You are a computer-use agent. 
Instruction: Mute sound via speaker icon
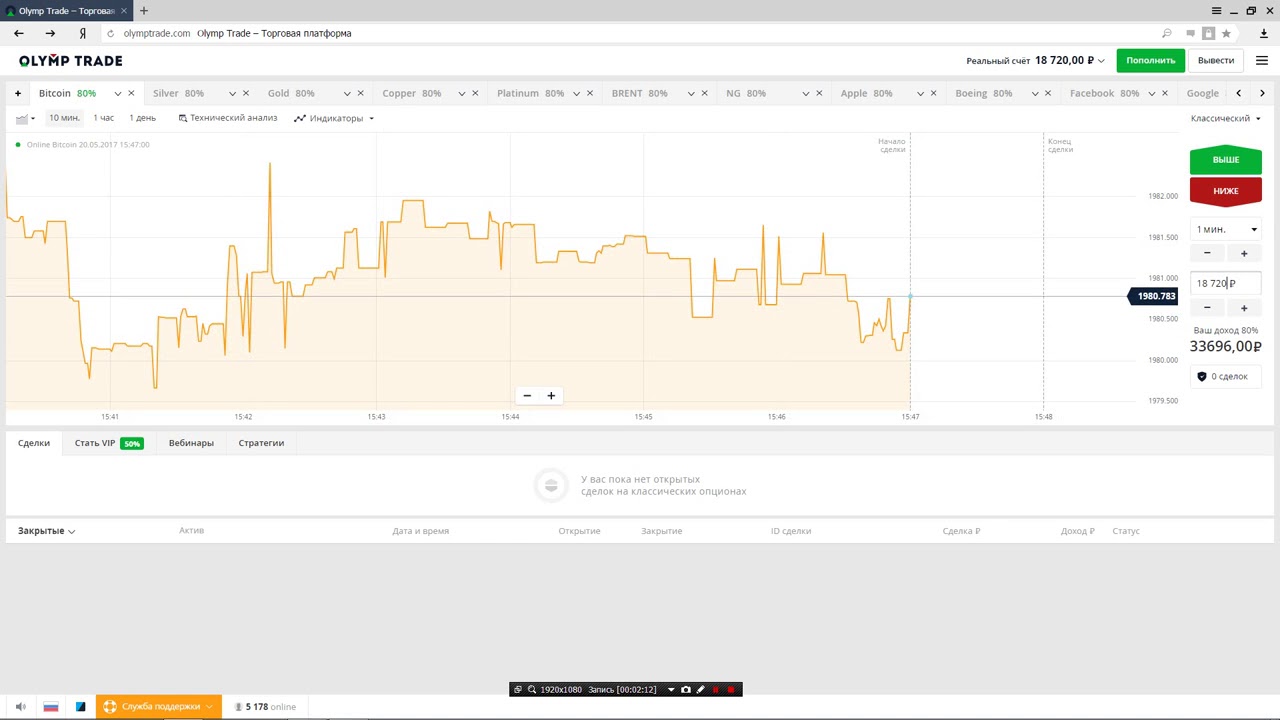point(21,707)
